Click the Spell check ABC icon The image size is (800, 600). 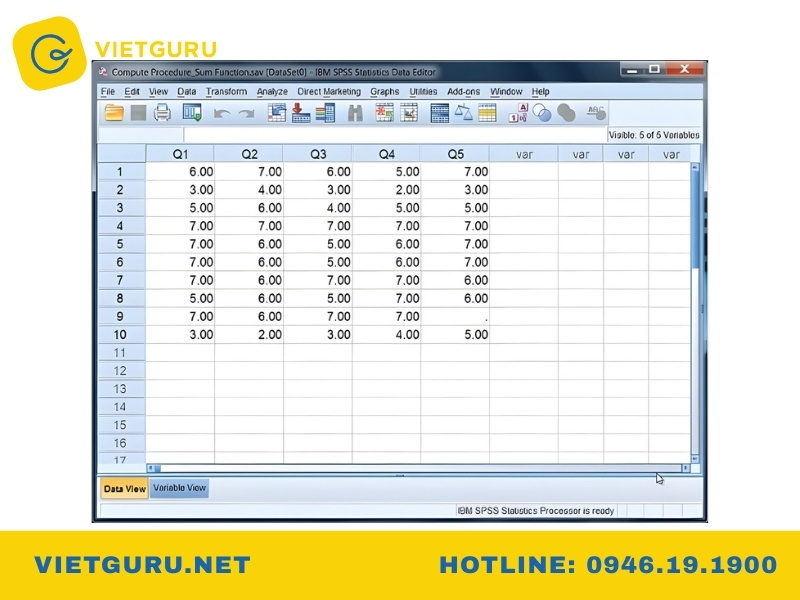pos(596,112)
